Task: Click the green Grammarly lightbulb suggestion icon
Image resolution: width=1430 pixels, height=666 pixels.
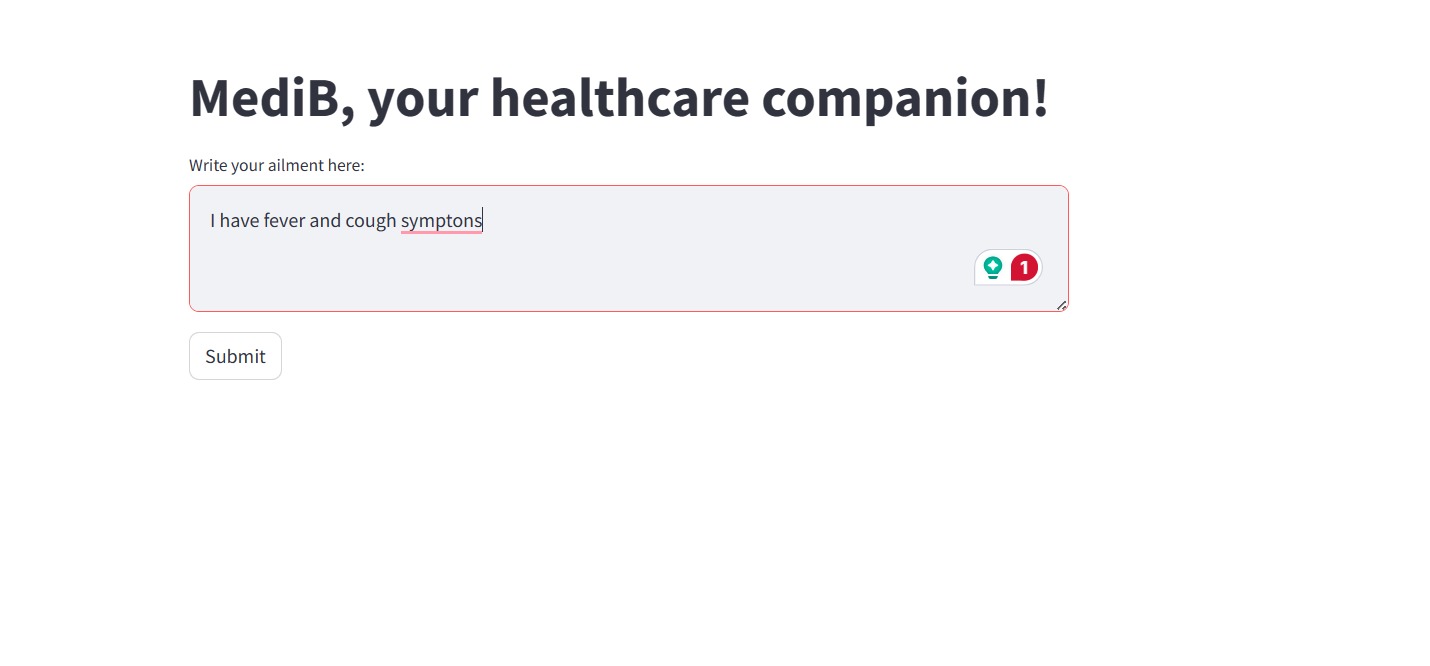Action: click(x=992, y=267)
